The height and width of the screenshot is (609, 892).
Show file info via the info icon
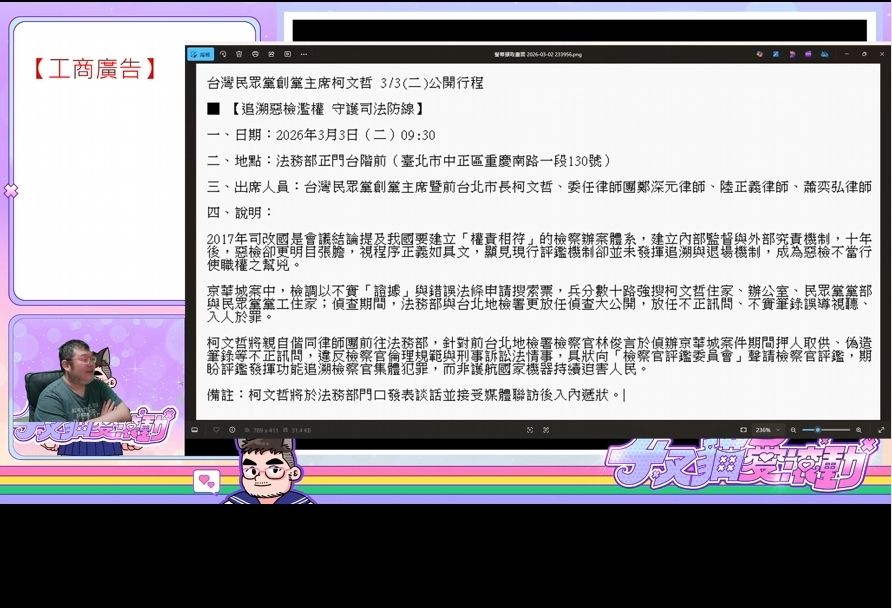[232, 430]
